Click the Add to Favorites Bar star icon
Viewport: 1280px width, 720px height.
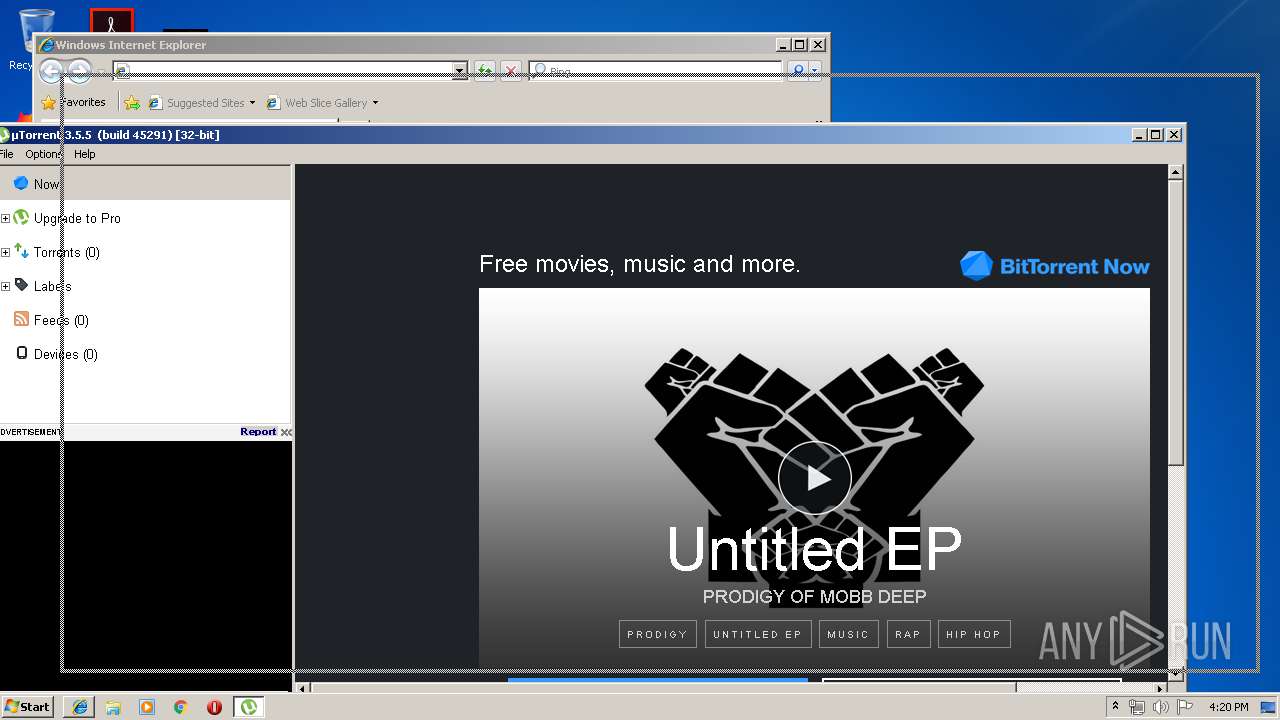pos(132,102)
